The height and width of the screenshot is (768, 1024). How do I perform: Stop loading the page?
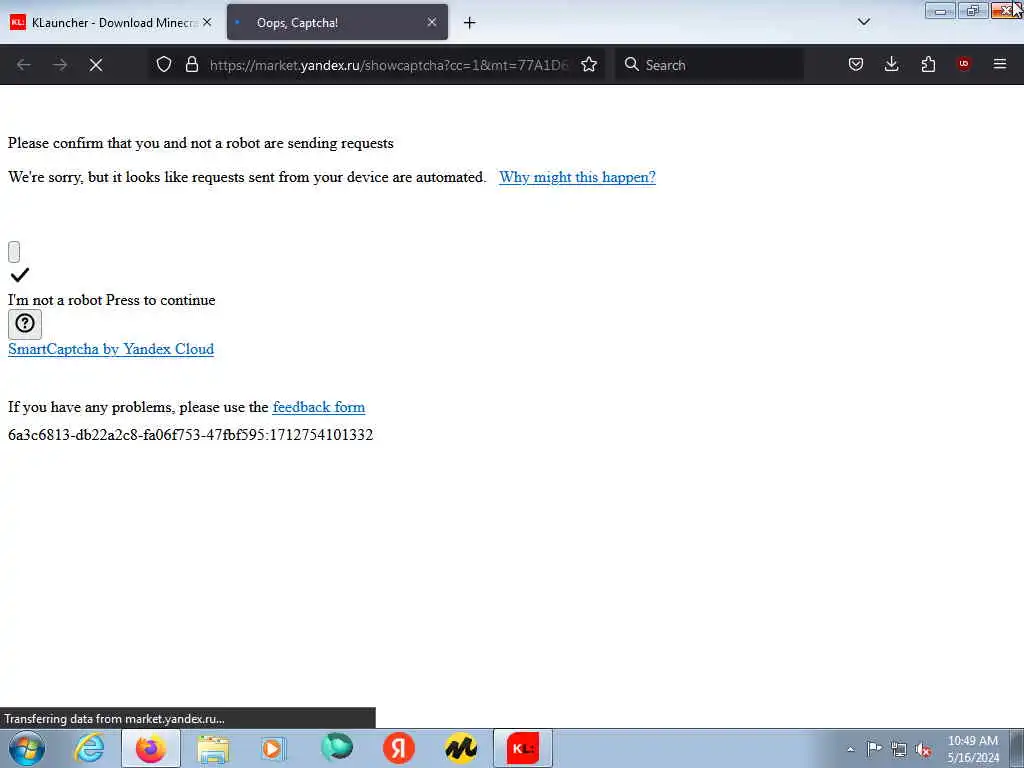pyautogui.click(x=96, y=65)
